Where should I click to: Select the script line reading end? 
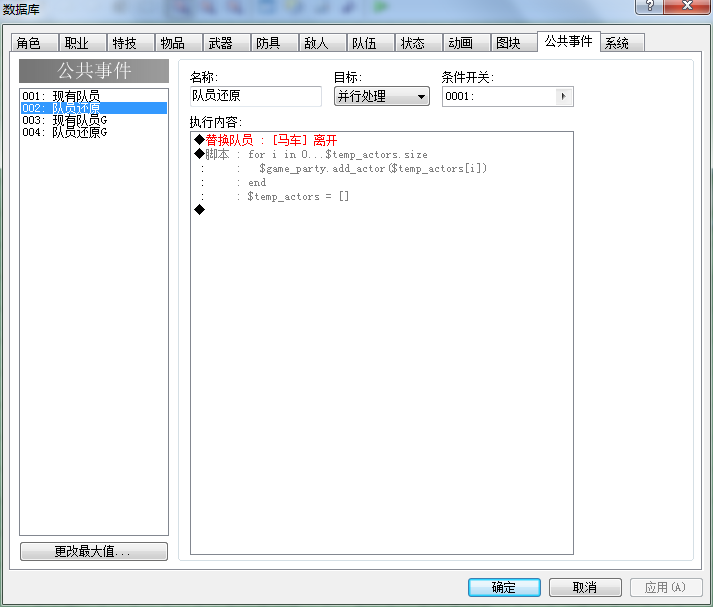pos(382,183)
